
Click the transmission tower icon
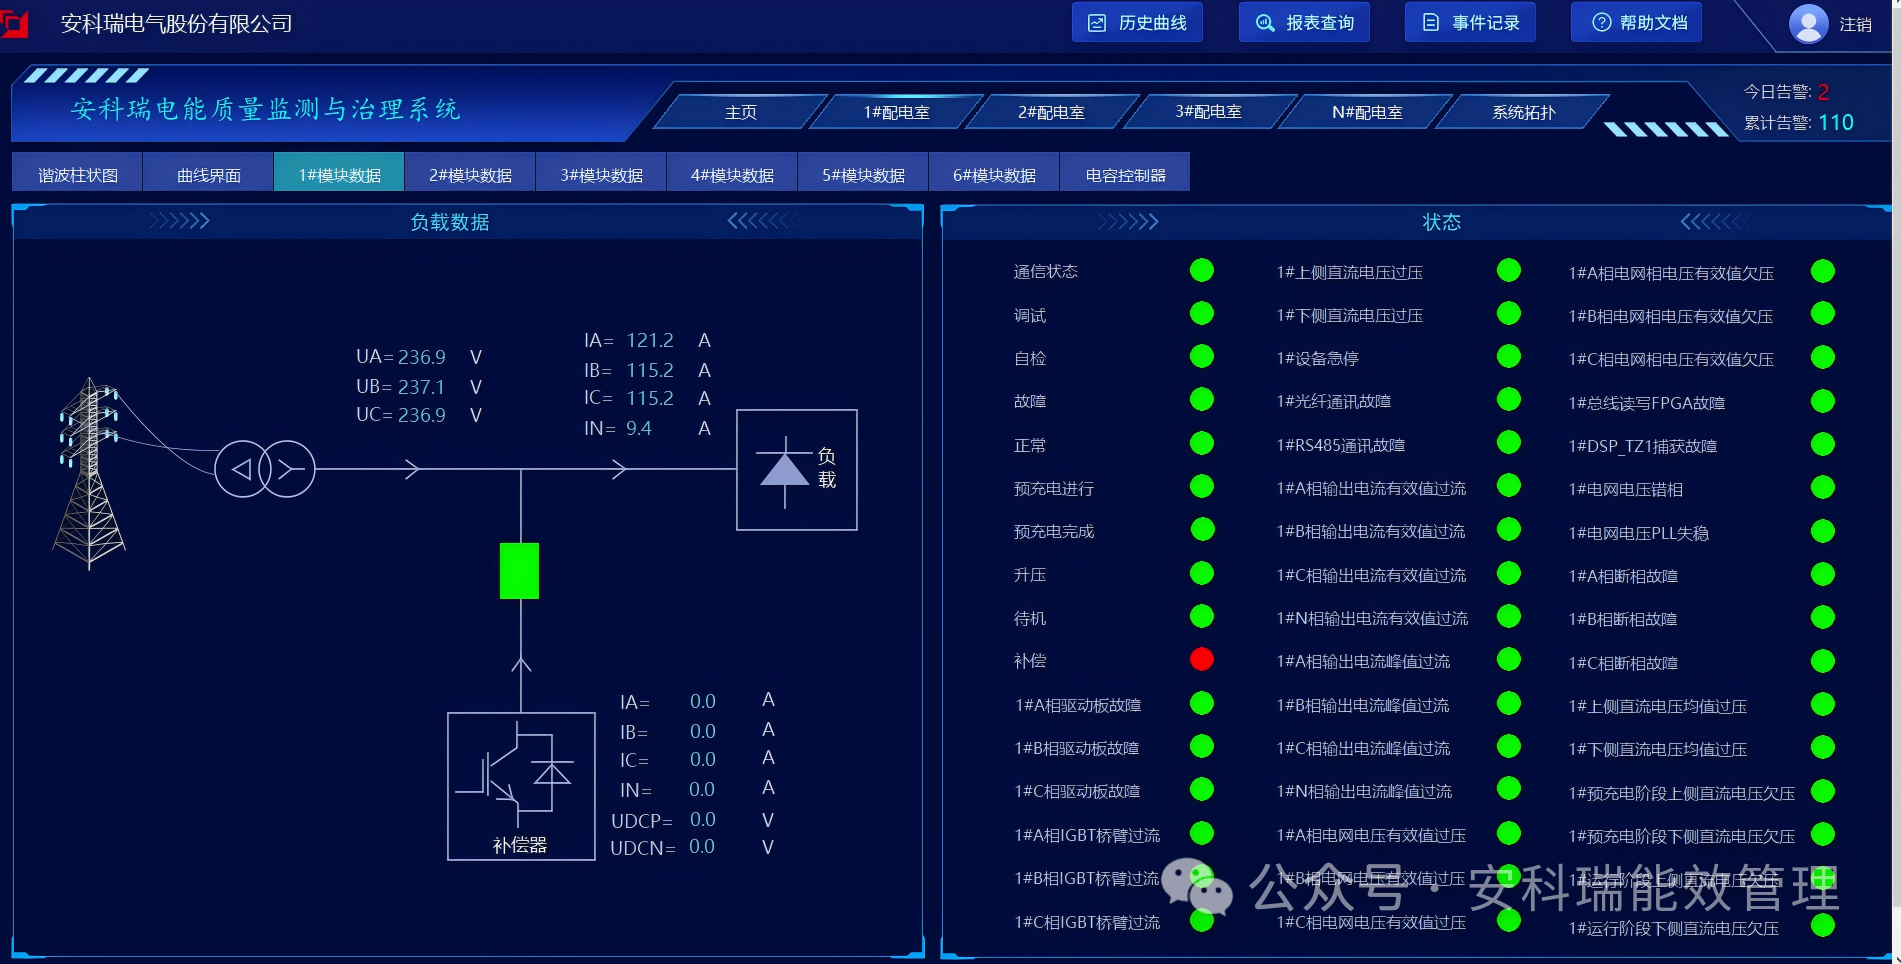click(89, 473)
